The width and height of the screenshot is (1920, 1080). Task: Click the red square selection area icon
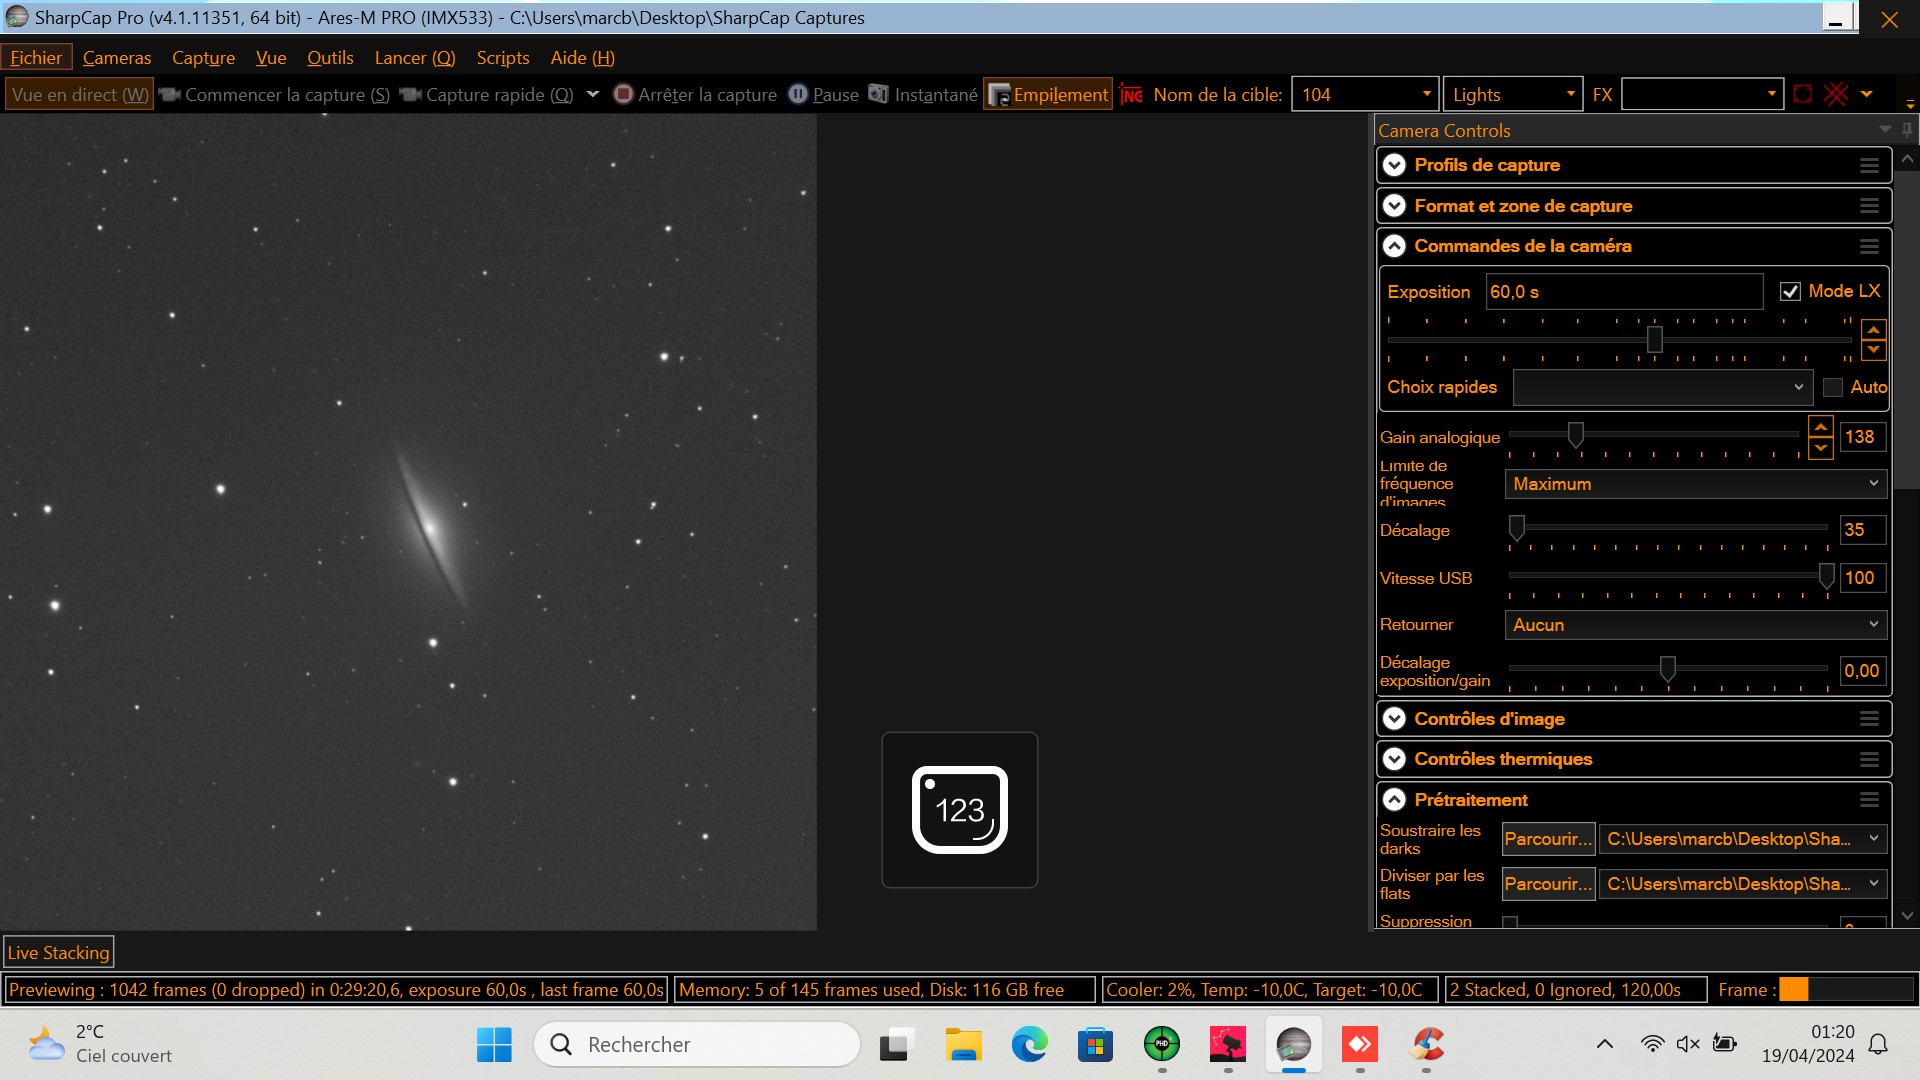[x=1802, y=94]
